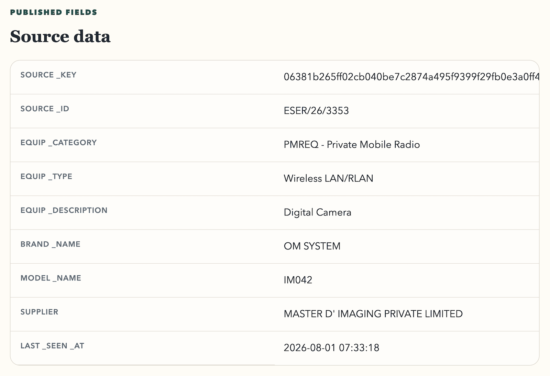Click the BRAND_NAME field label

[50, 244]
